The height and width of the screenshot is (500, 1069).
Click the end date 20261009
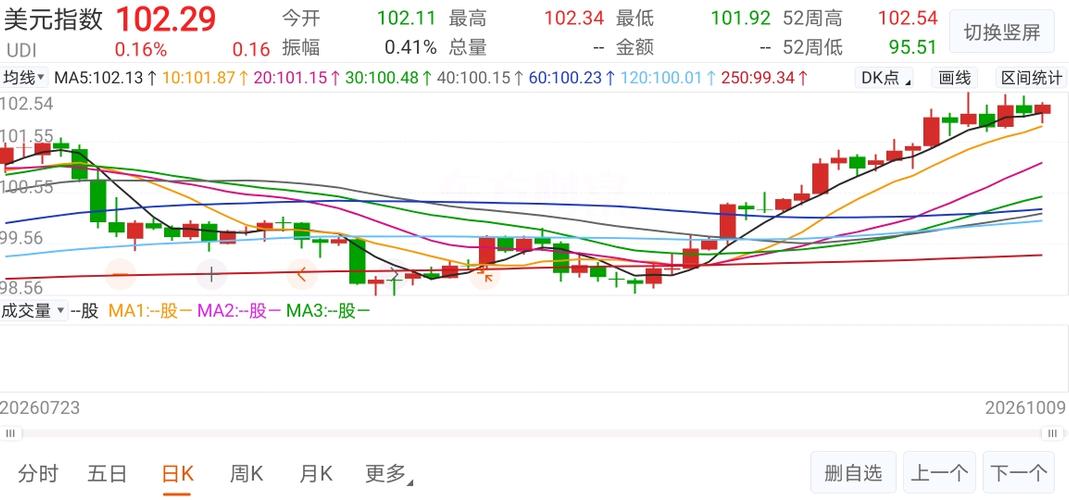click(x=1025, y=408)
